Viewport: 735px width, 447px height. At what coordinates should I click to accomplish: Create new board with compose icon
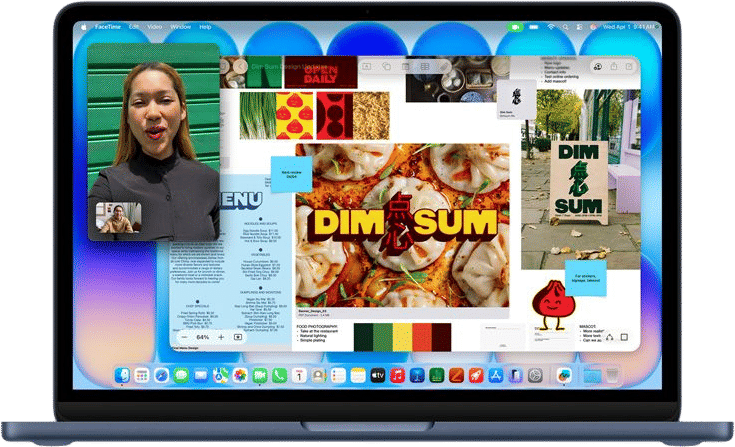[x=629, y=67]
